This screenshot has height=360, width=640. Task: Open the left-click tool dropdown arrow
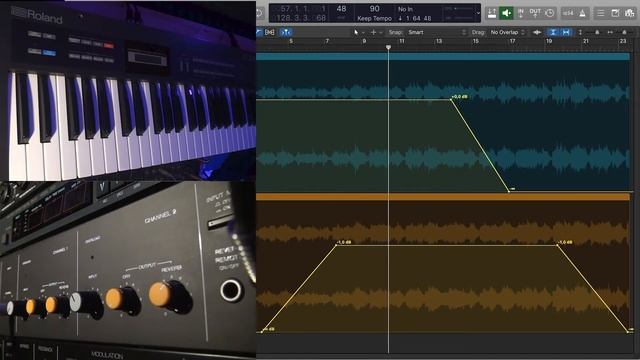[363, 32]
